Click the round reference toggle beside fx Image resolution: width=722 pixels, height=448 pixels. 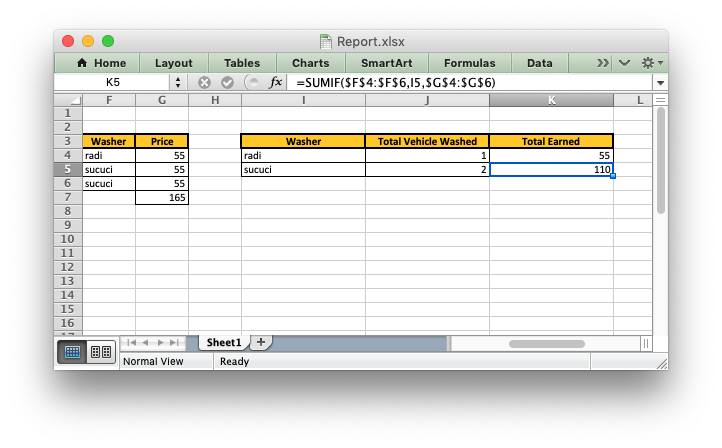tap(252, 82)
